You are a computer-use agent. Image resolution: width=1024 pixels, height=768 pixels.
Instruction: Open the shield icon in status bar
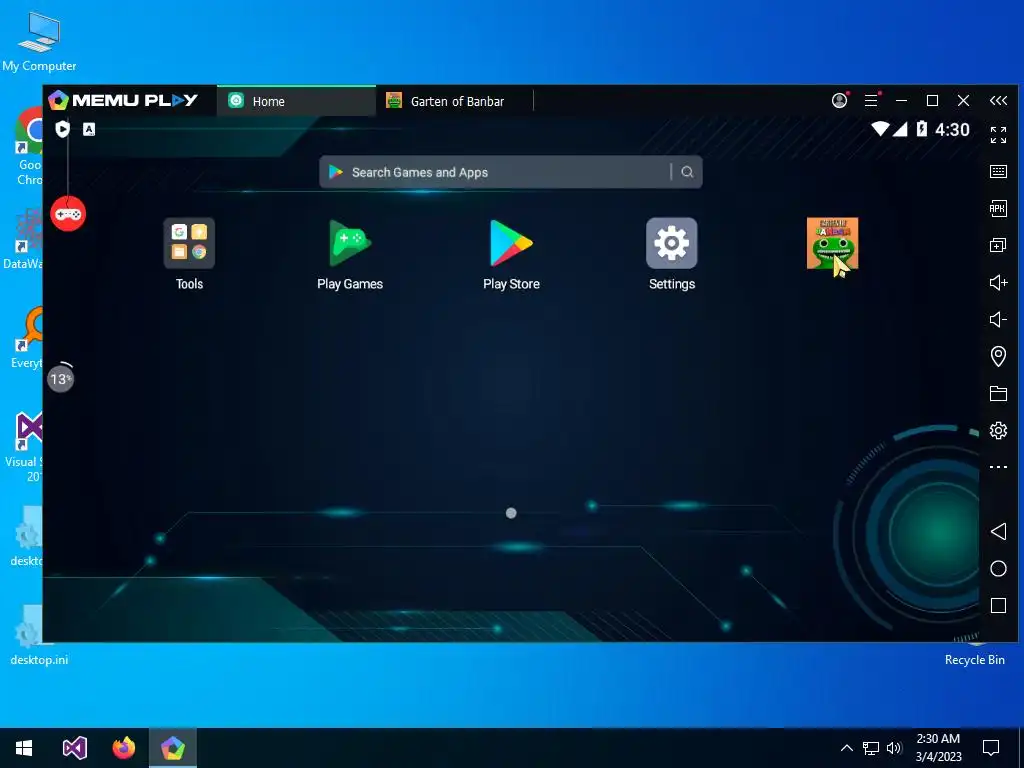click(62, 129)
